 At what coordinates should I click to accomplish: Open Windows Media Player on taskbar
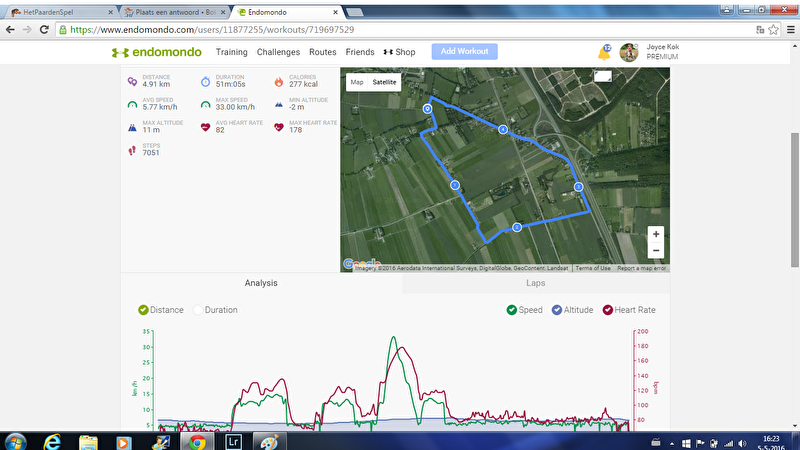[x=123, y=442]
